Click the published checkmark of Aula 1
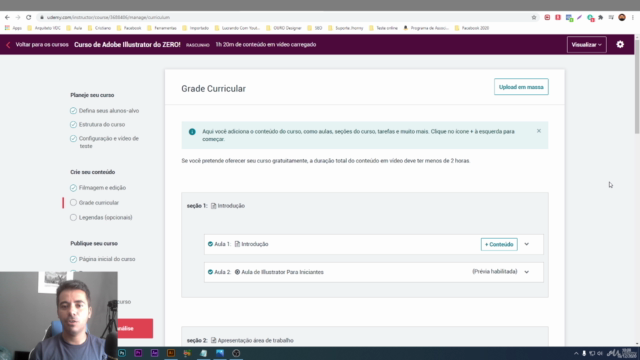This screenshot has height=360, width=640. [x=210, y=244]
